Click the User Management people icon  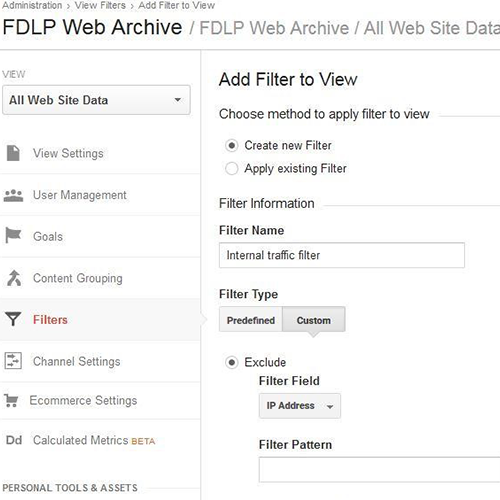click(13, 195)
